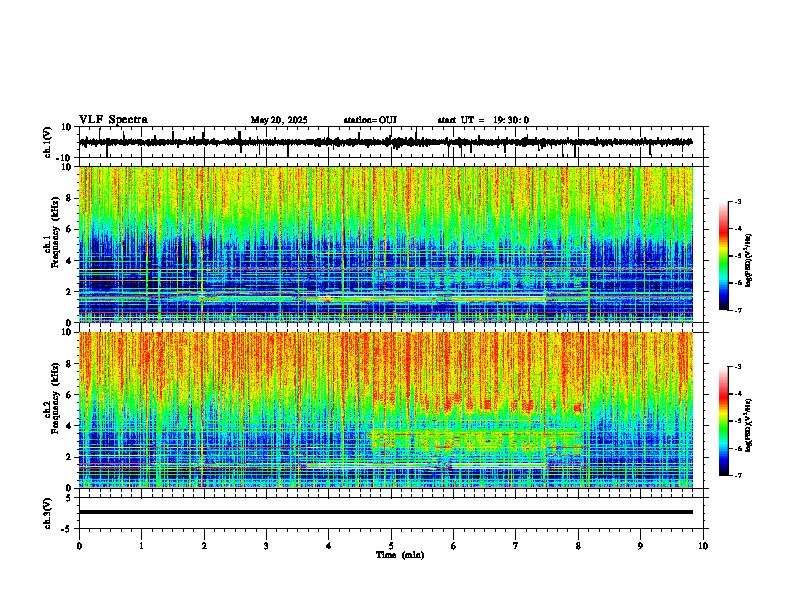Click the "-7" label on ch.1 colorbar

737,310
